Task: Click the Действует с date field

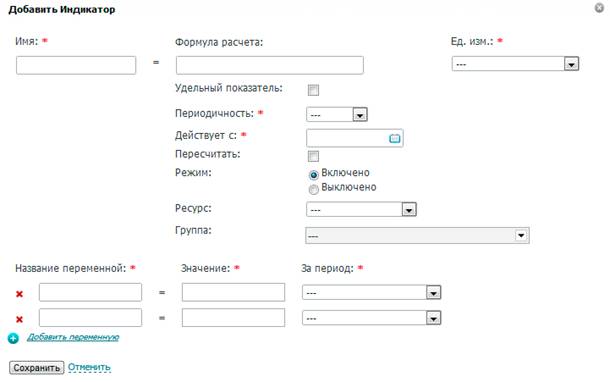Action: click(354, 138)
